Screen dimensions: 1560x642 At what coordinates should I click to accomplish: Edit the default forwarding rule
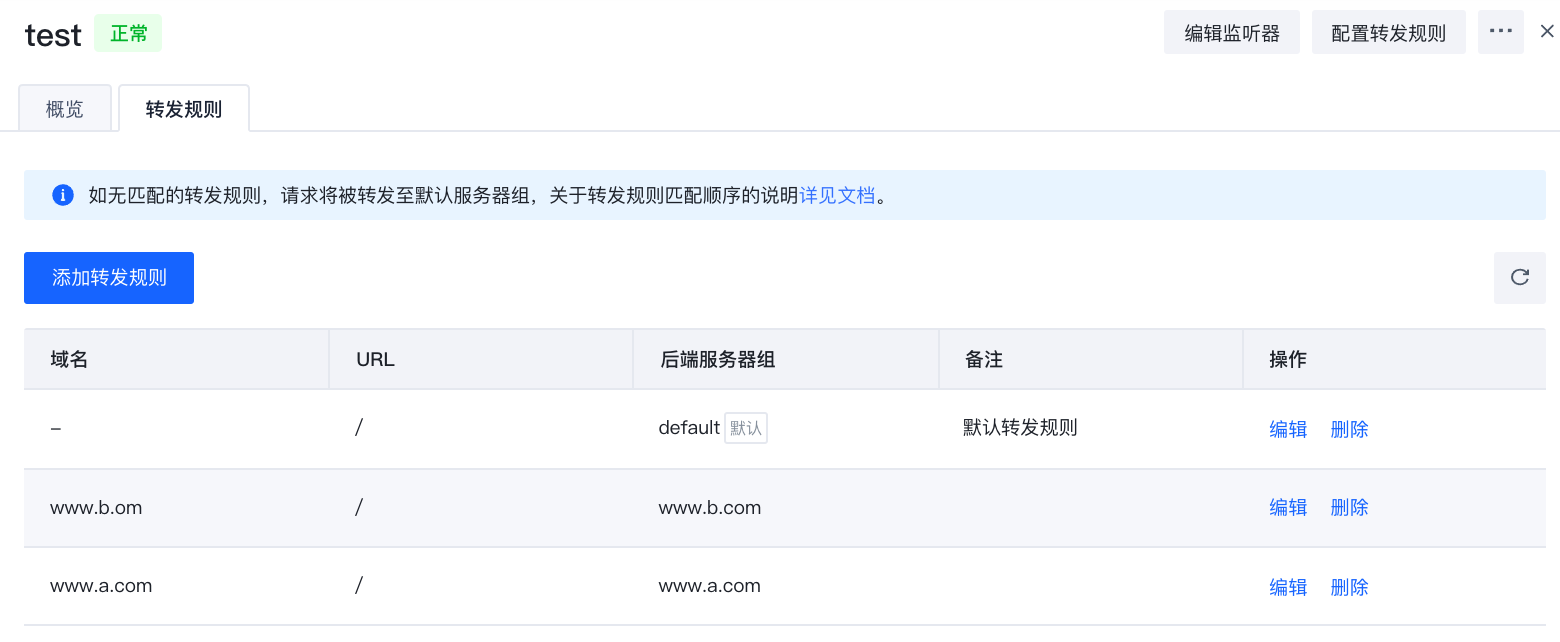[1288, 429]
